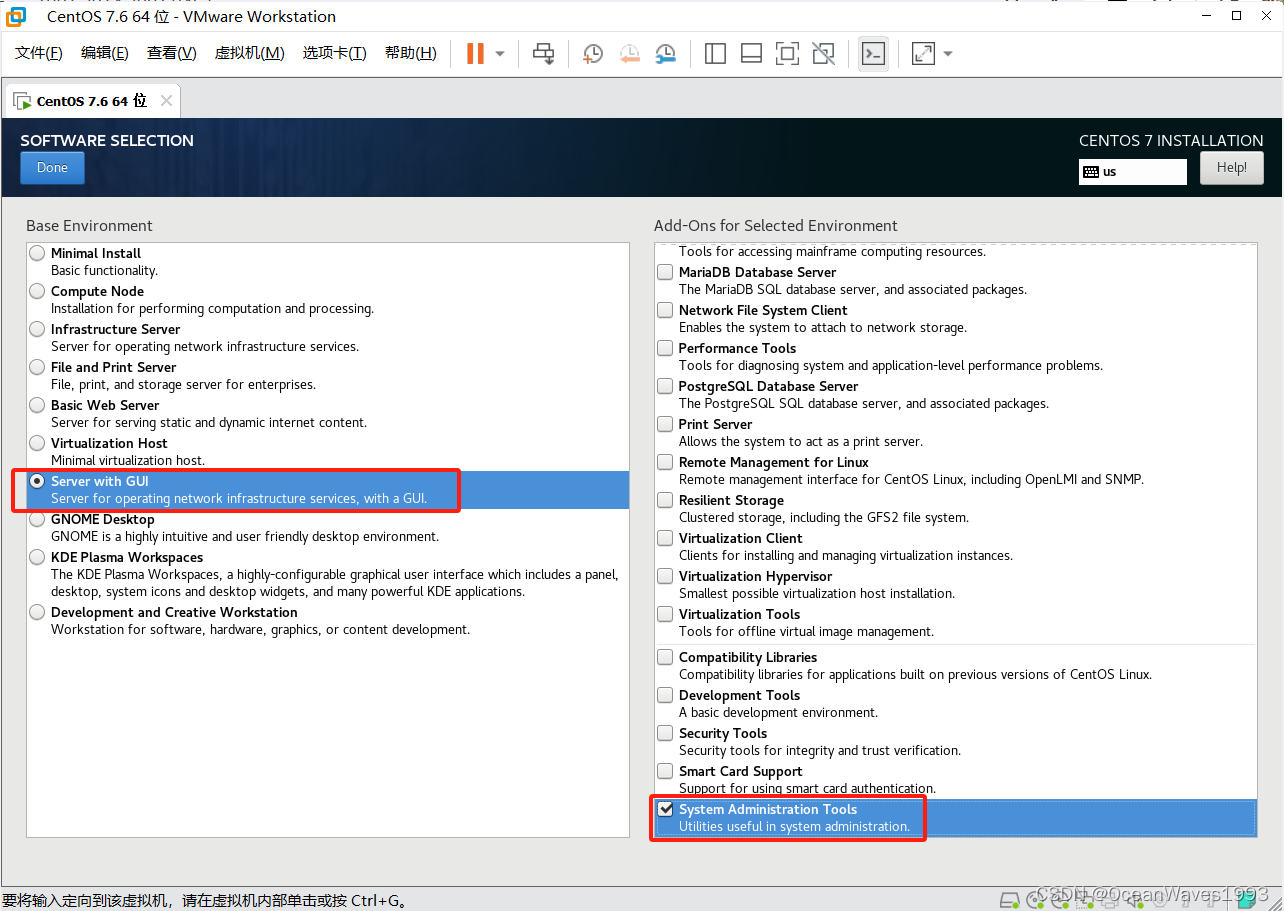Click the VMware Workstation title bar logo

click(x=16, y=16)
